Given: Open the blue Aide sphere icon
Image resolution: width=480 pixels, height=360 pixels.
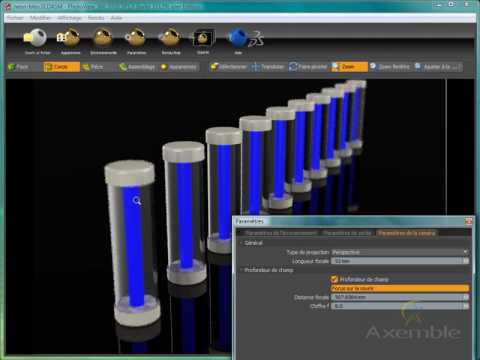Looking at the screenshot, I should 238,38.
